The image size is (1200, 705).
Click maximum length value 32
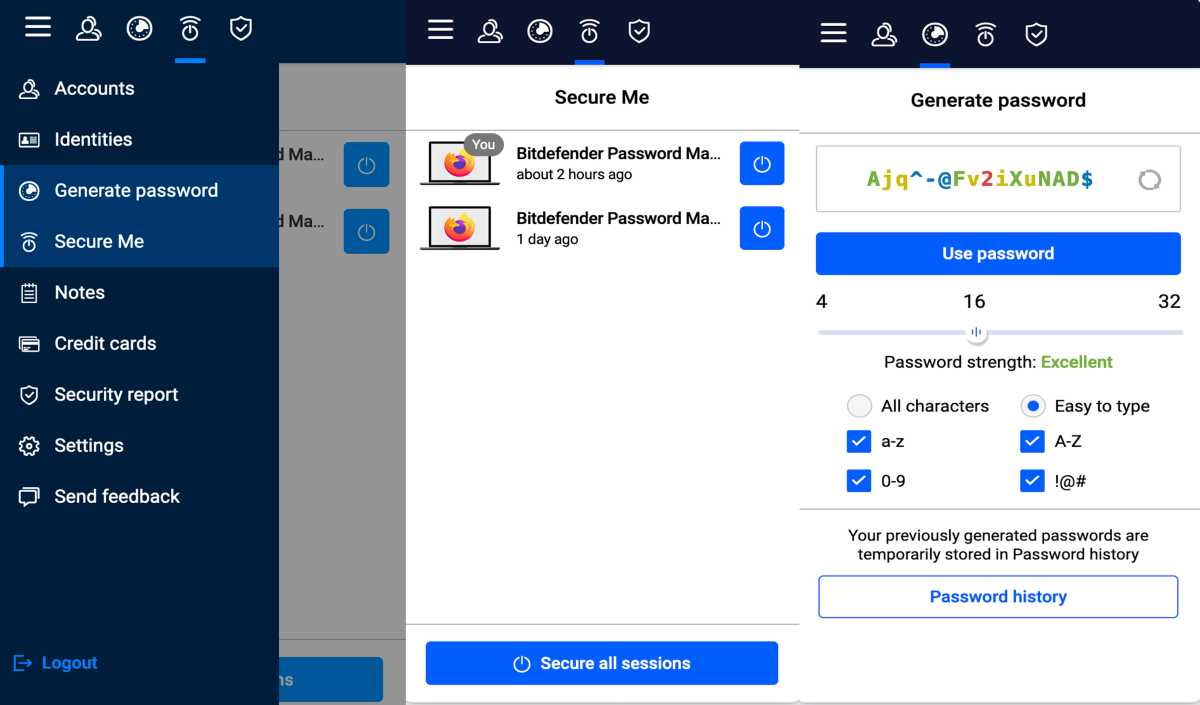pyautogui.click(x=1169, y=301)
